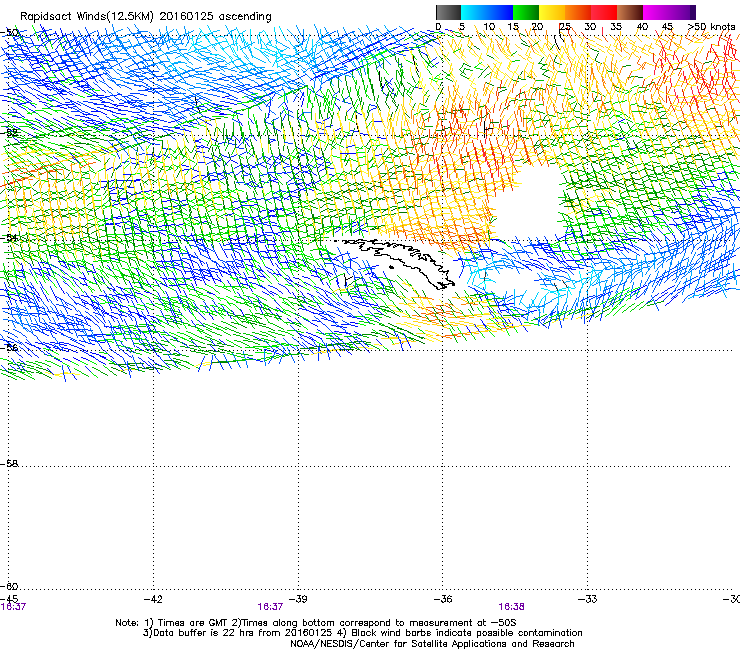Click the latitude label '-58'
The width and height of the screenshot is (740, 650).
pyautogui.click(x=9, y=464)
